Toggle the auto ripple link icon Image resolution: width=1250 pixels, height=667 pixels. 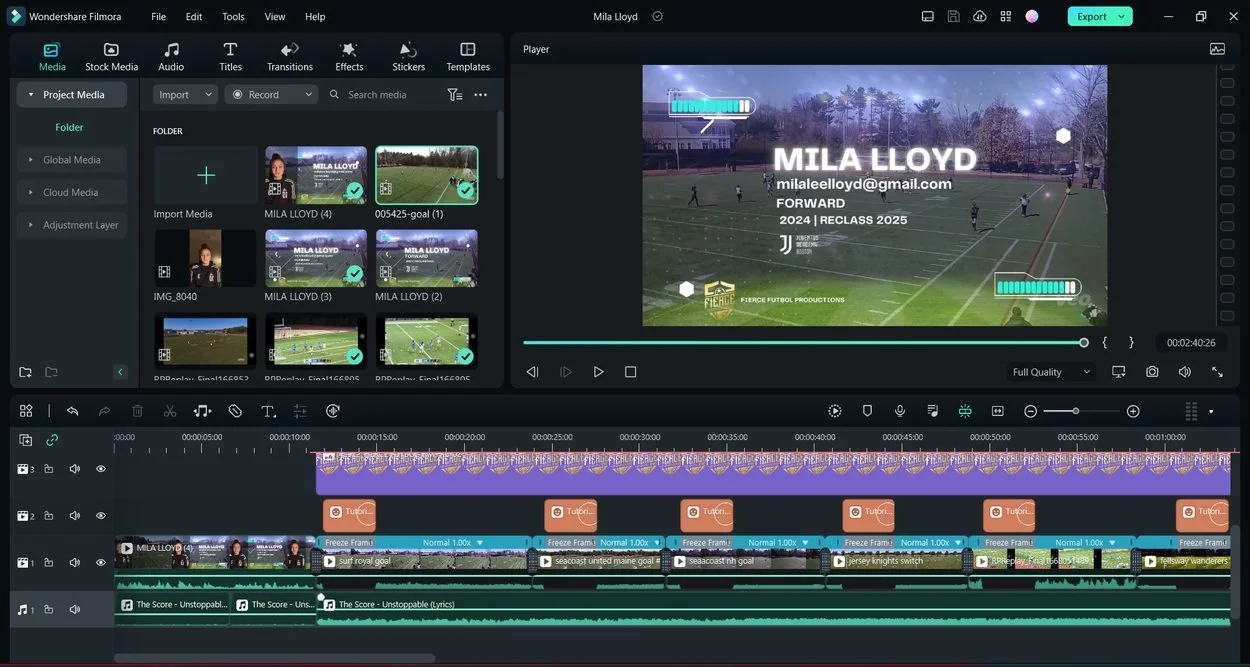point(52,439)
